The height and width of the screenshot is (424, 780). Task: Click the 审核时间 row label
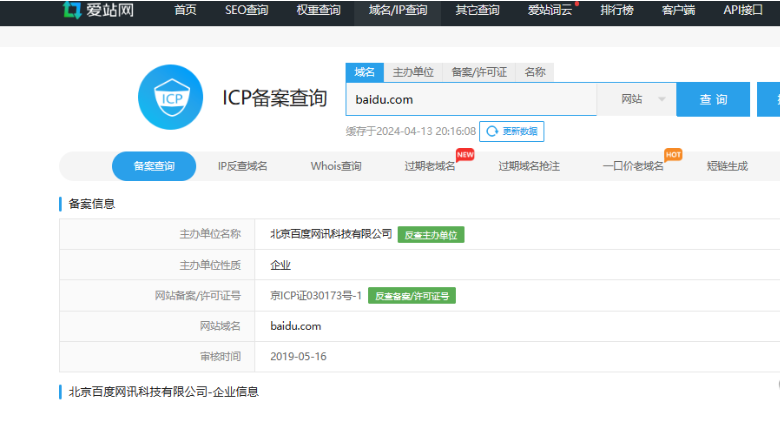click(220, 357)
